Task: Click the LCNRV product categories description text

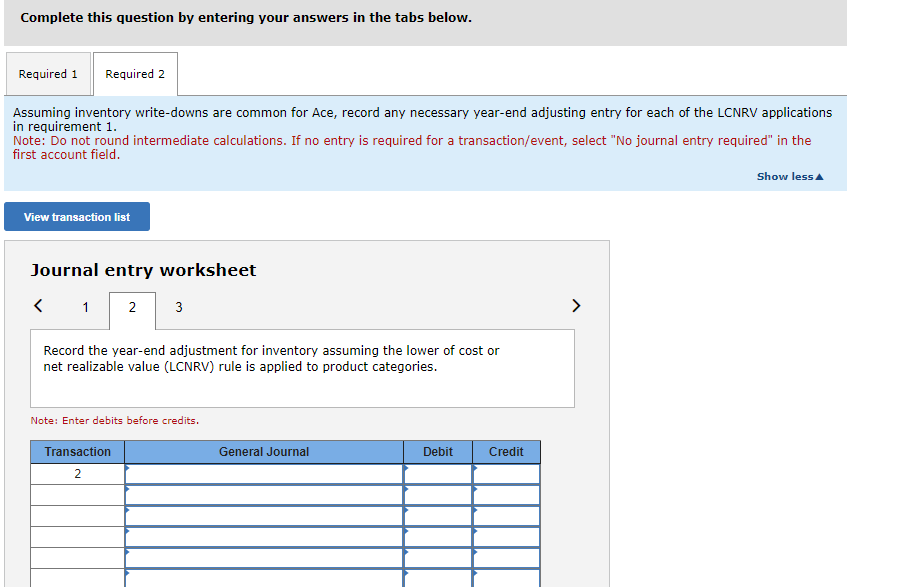Action: pos(271,358)
